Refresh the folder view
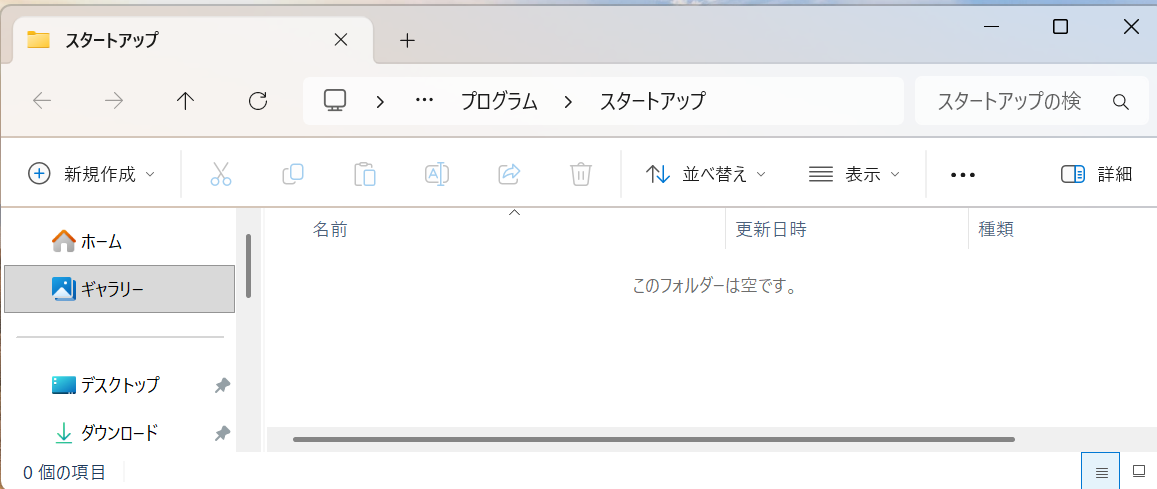Screen dimensions: 1157x489 (258, 101)
